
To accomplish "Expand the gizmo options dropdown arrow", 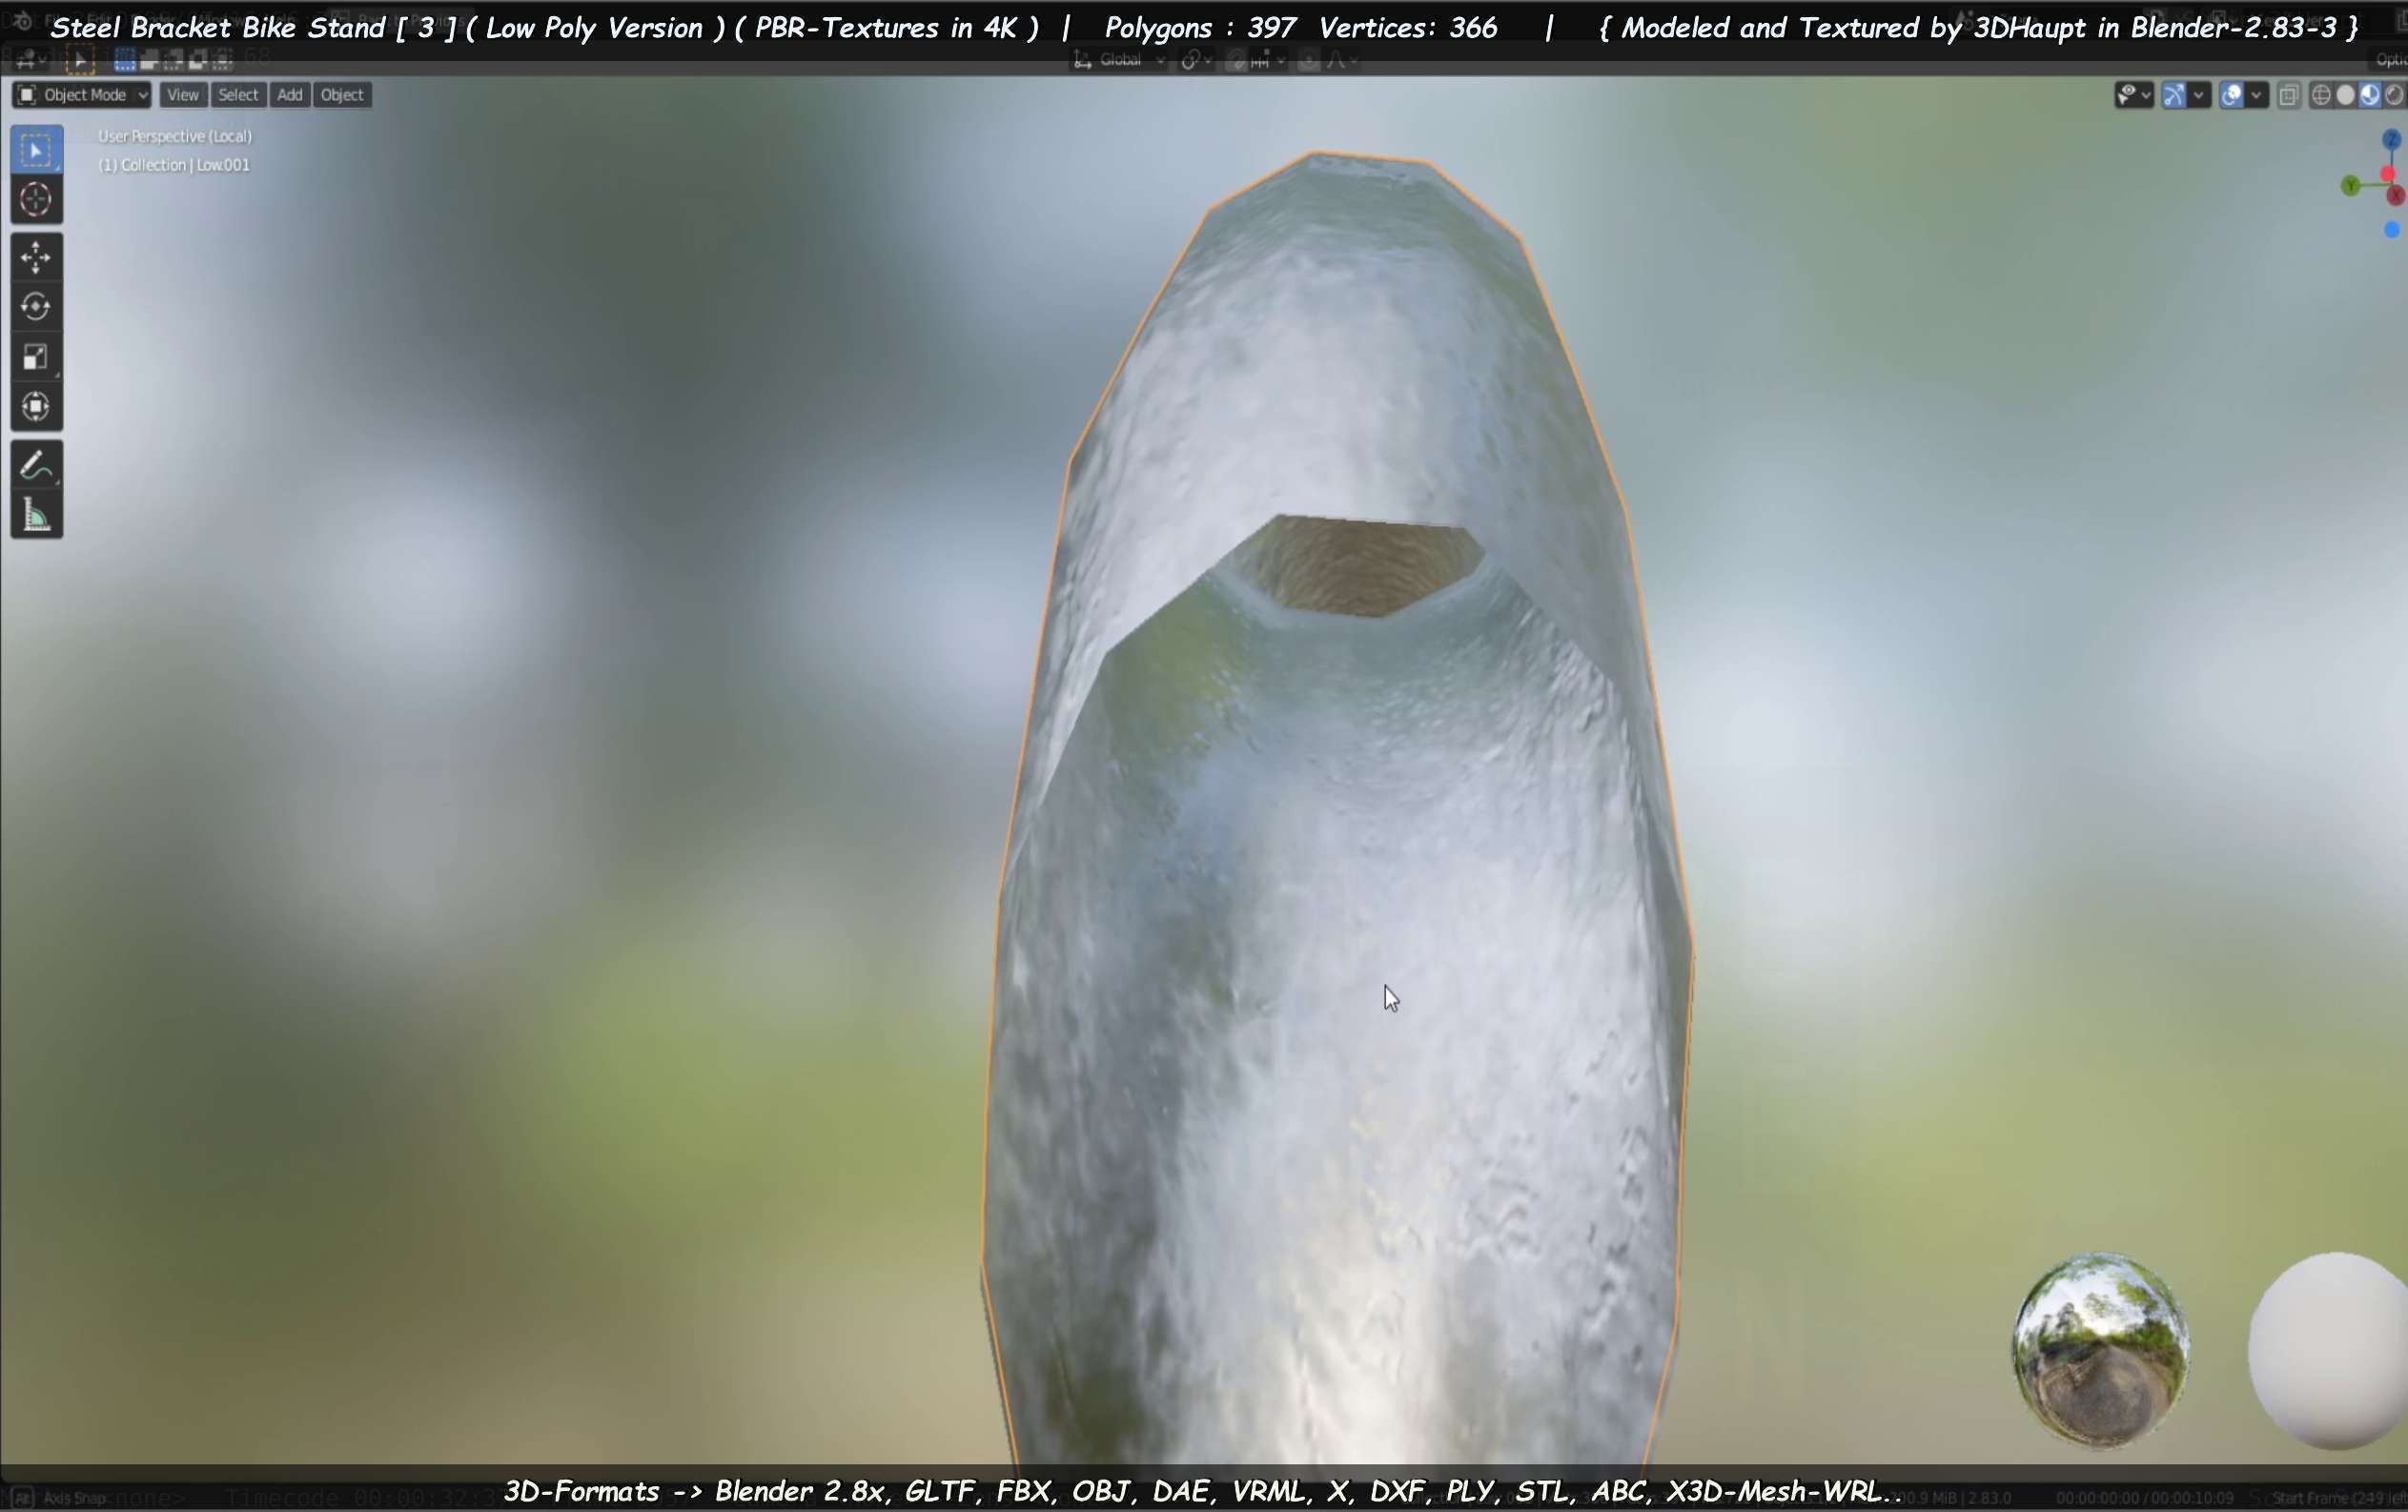I will pos(2198,95).
